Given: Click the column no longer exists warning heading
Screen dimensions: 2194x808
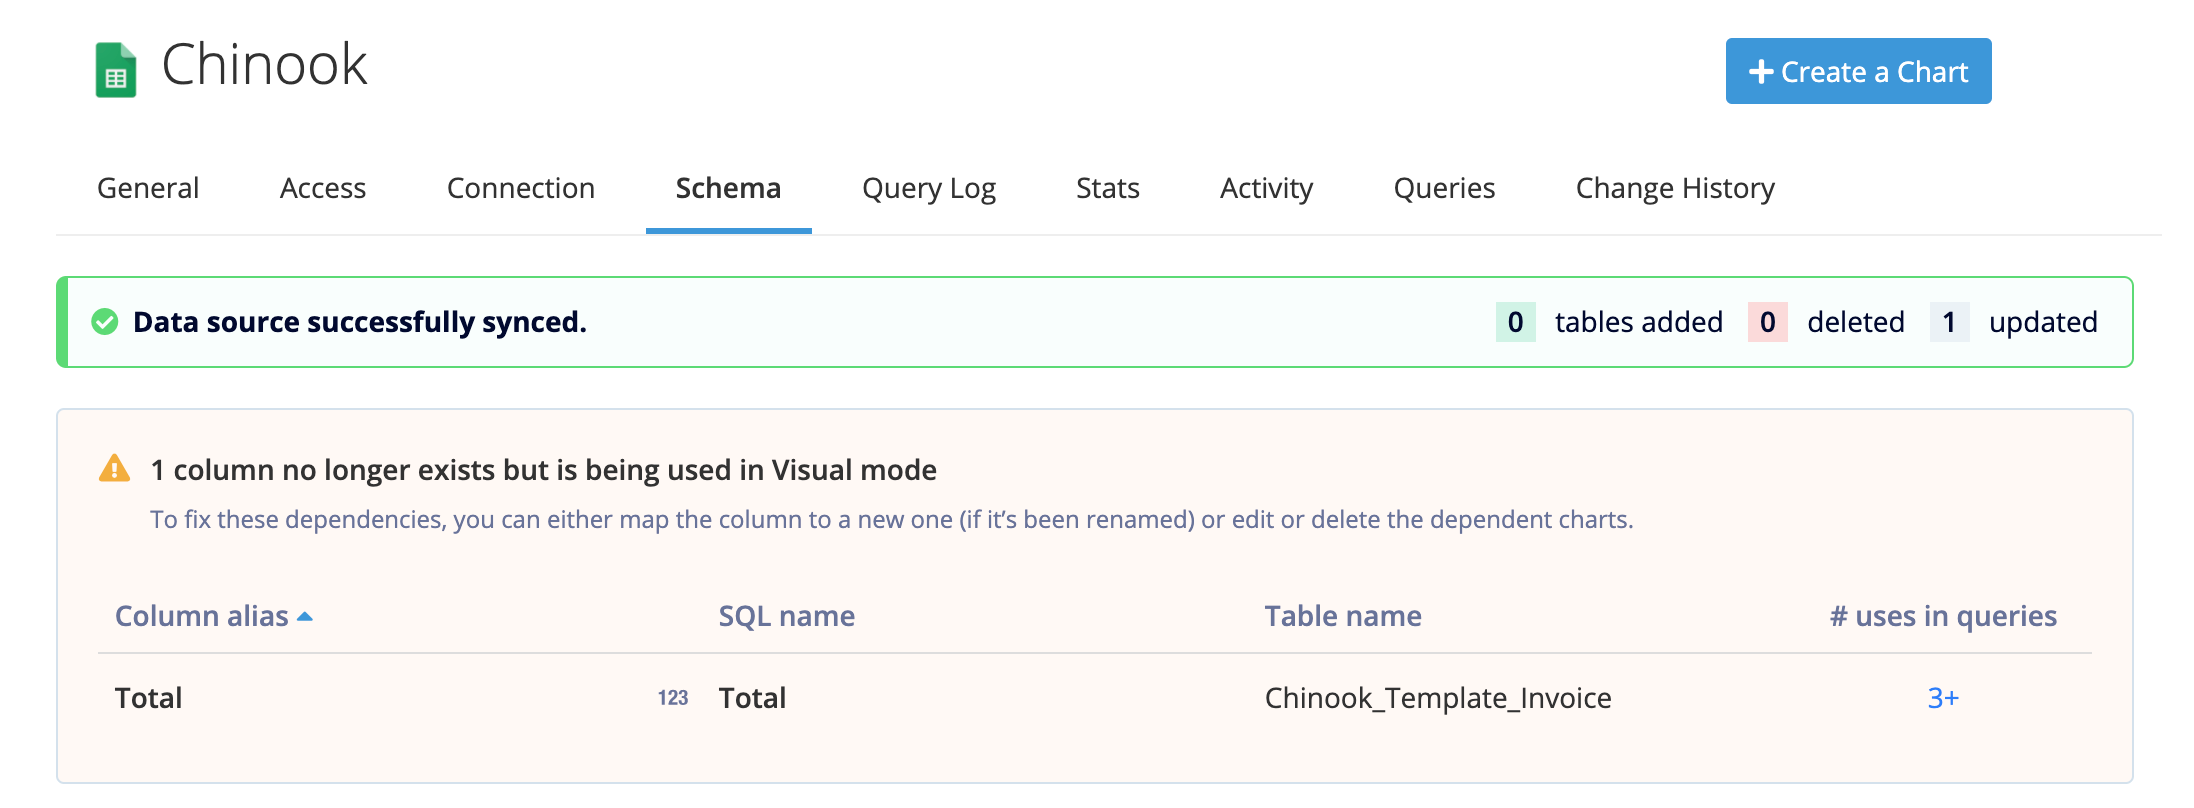Looking at the screenshot, I should [x=544, y=470].
